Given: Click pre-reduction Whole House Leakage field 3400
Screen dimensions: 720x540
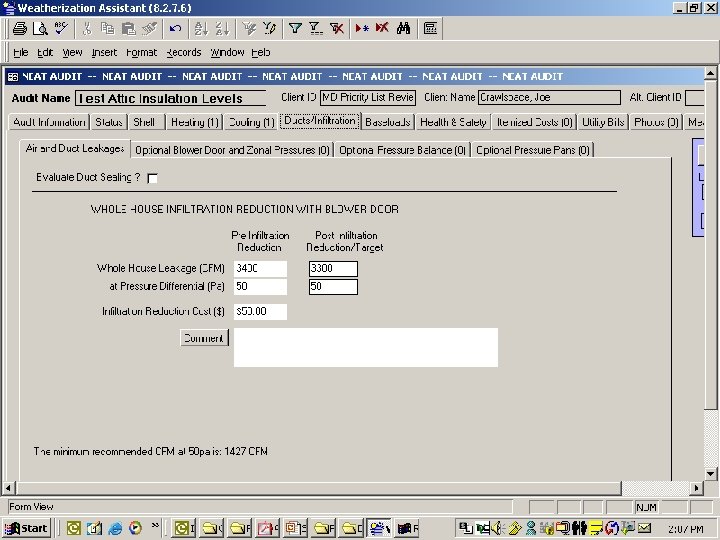Looking at the screenshot, I should tap(260, 269).
